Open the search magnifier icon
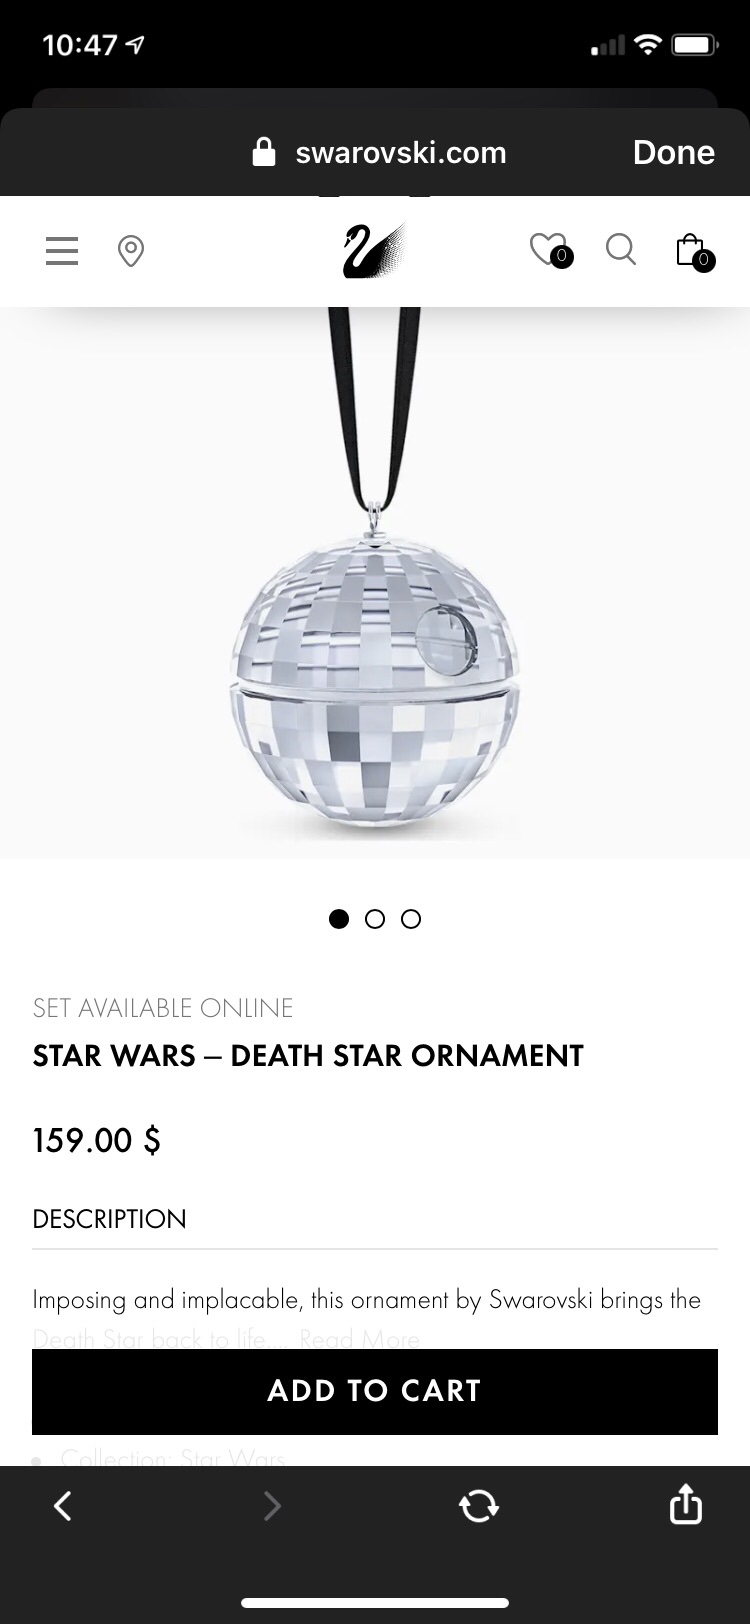The image size is (750, 1624). [x=621, y=249]
